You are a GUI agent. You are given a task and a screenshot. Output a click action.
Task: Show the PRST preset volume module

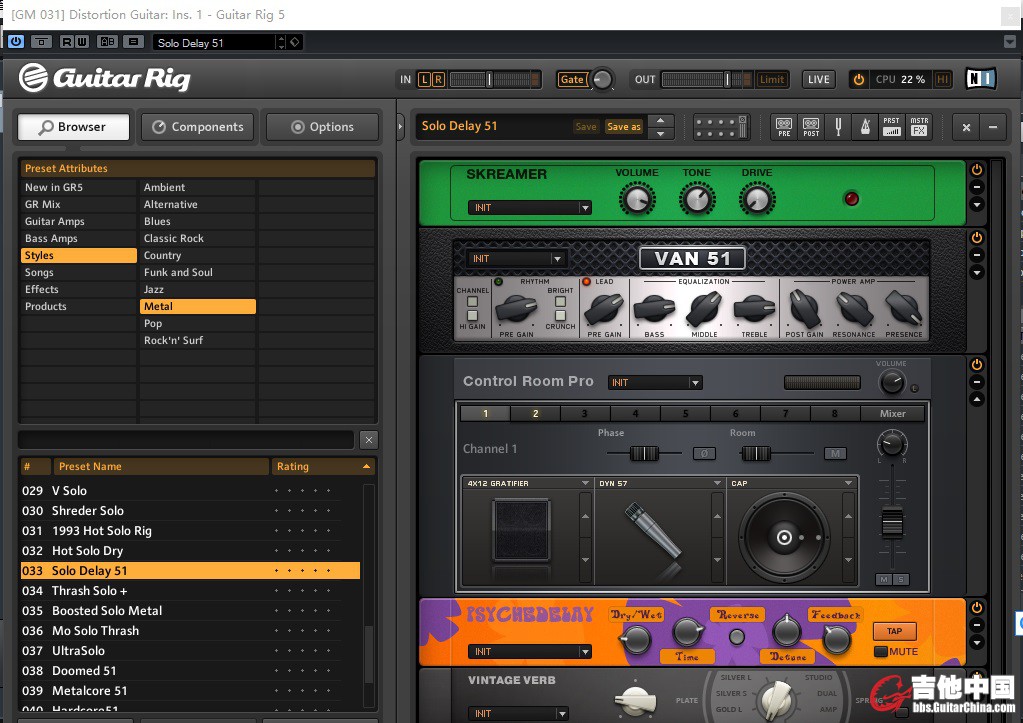coord(891,126)
